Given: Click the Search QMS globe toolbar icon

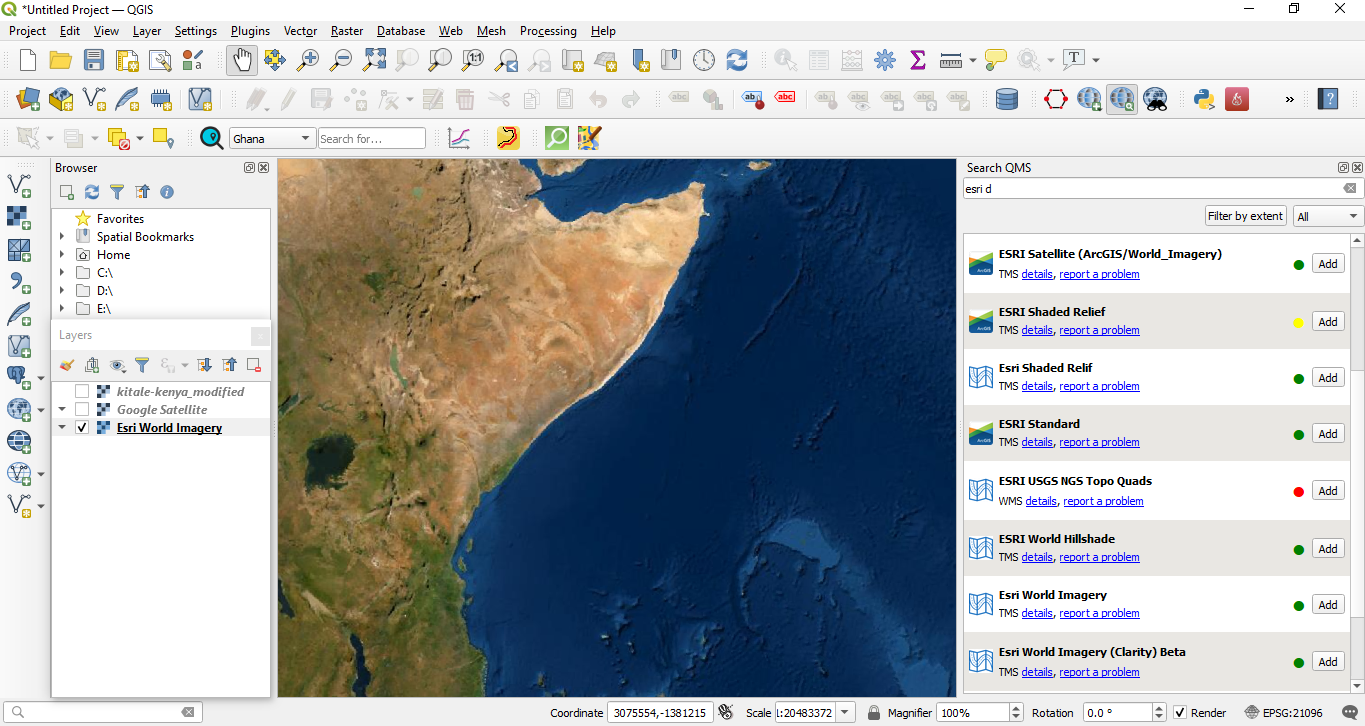Looking at the screenshot, I should tap(1122, 99).
